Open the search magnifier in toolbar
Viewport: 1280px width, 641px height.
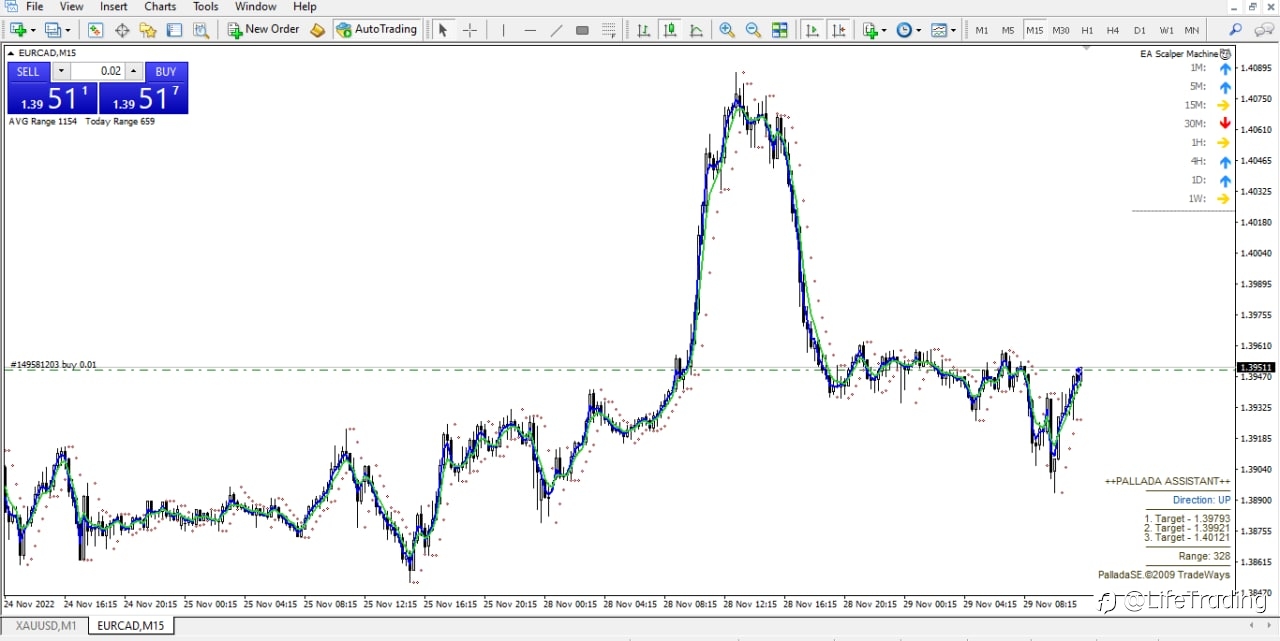[1236, 30]
